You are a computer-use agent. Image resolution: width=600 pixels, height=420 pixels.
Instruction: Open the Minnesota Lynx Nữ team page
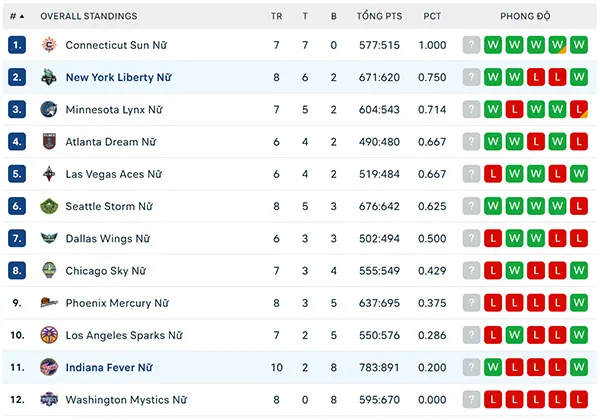(x=114, y=109)
